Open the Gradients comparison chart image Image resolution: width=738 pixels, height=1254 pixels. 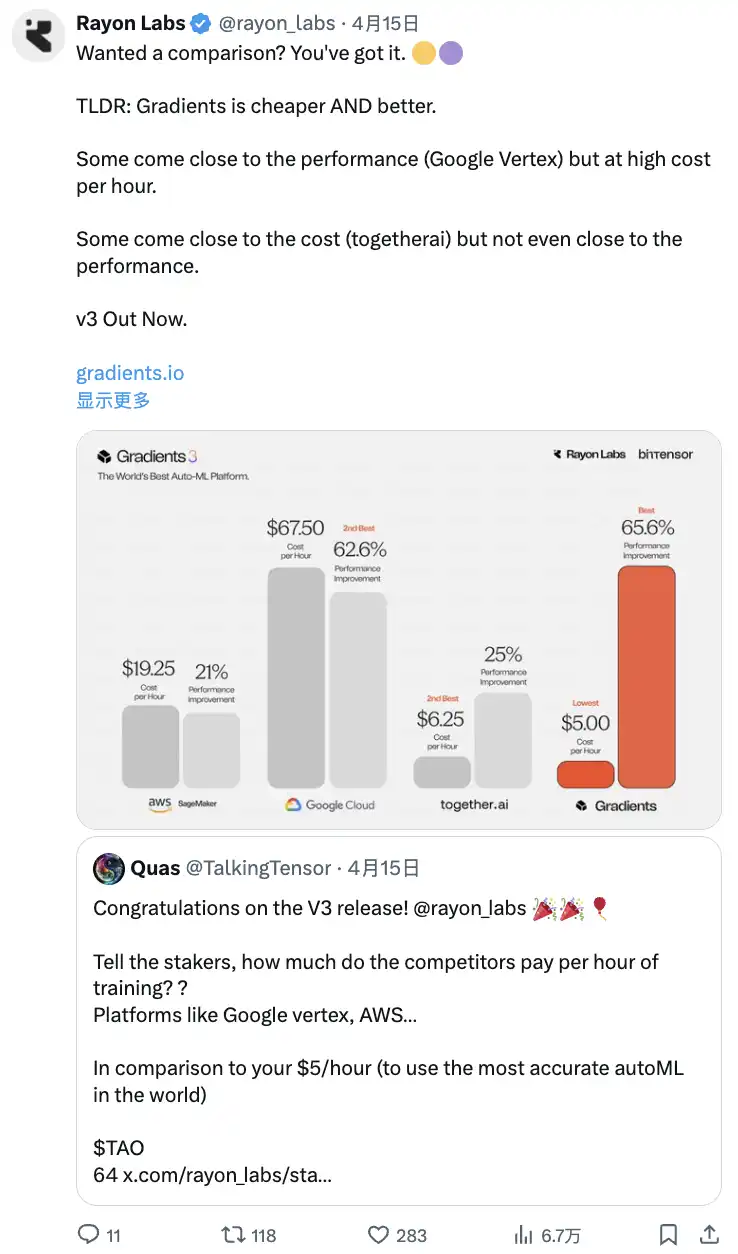point(399,630)
